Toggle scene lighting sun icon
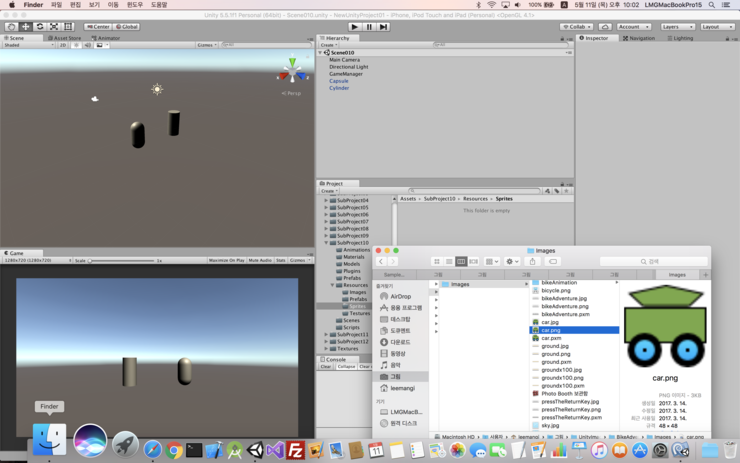The height and width of the screenshot is (463, 740). 76,45
